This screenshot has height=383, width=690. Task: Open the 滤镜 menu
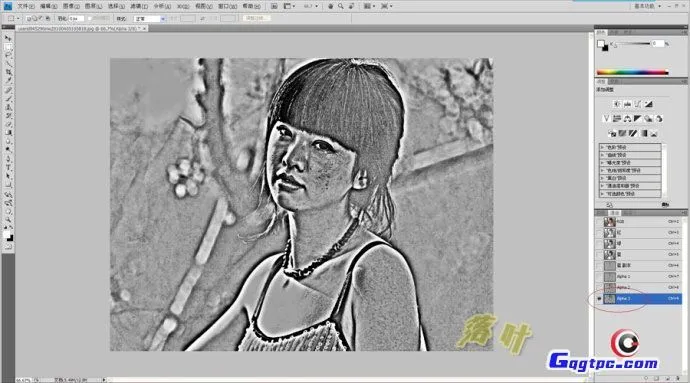pos(139,6)
